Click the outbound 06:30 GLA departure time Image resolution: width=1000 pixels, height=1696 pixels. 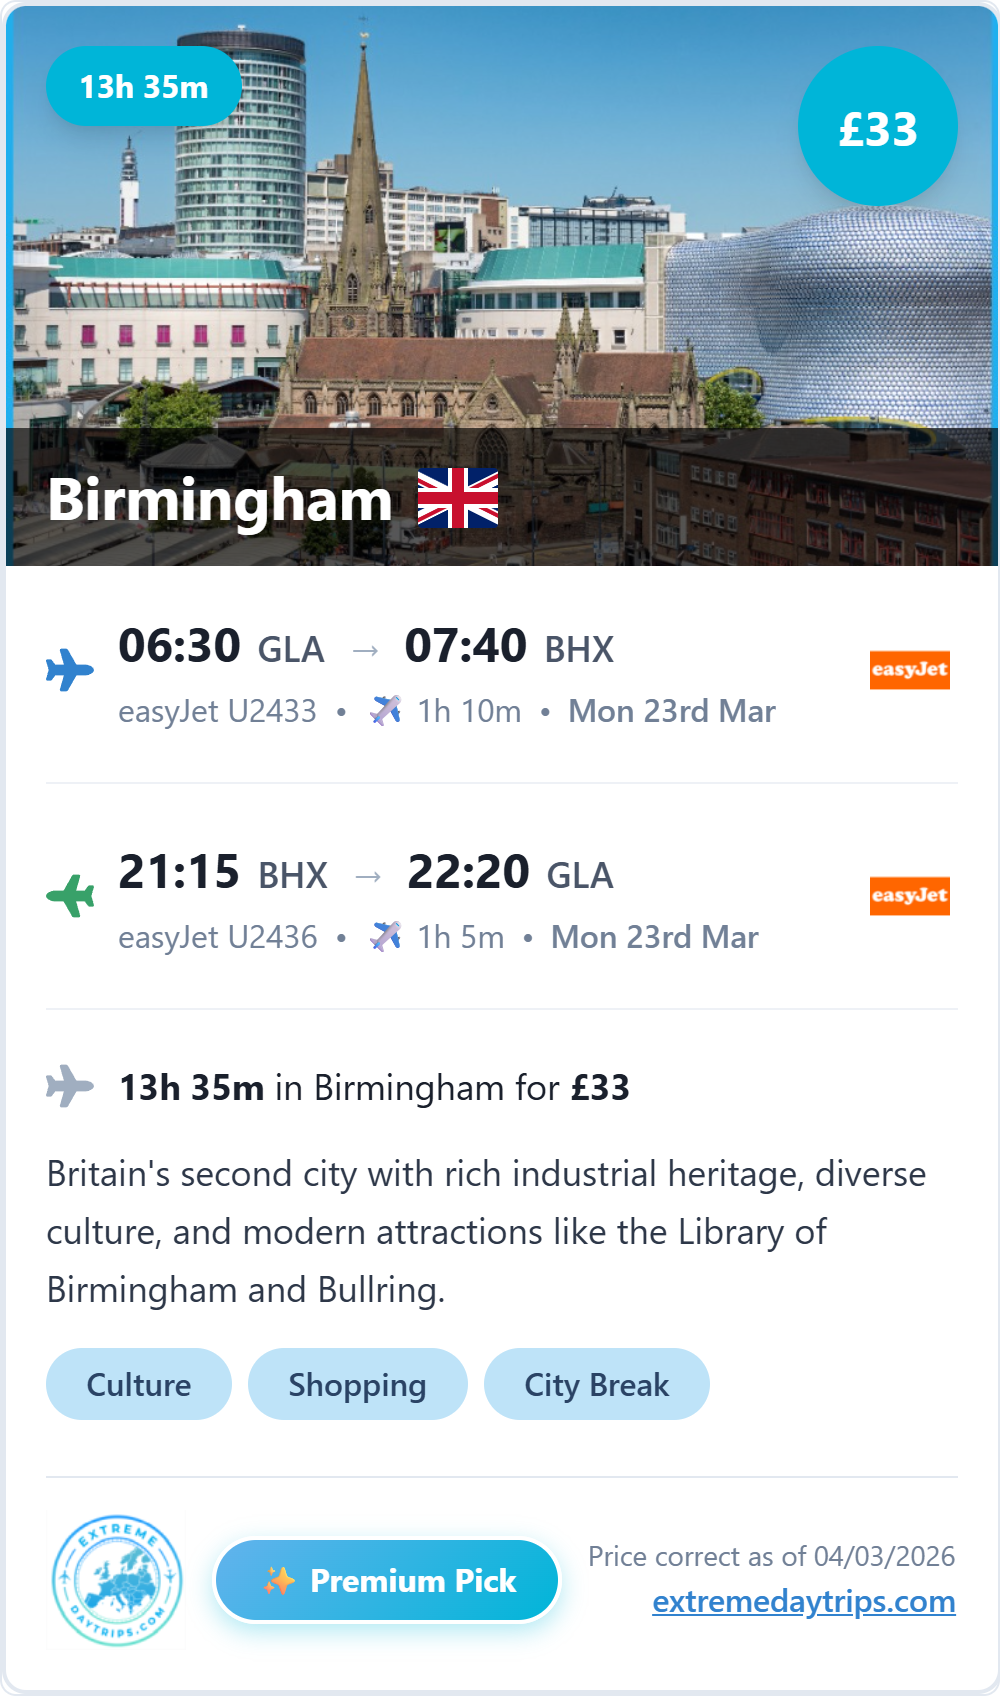(x=221, y=647)
